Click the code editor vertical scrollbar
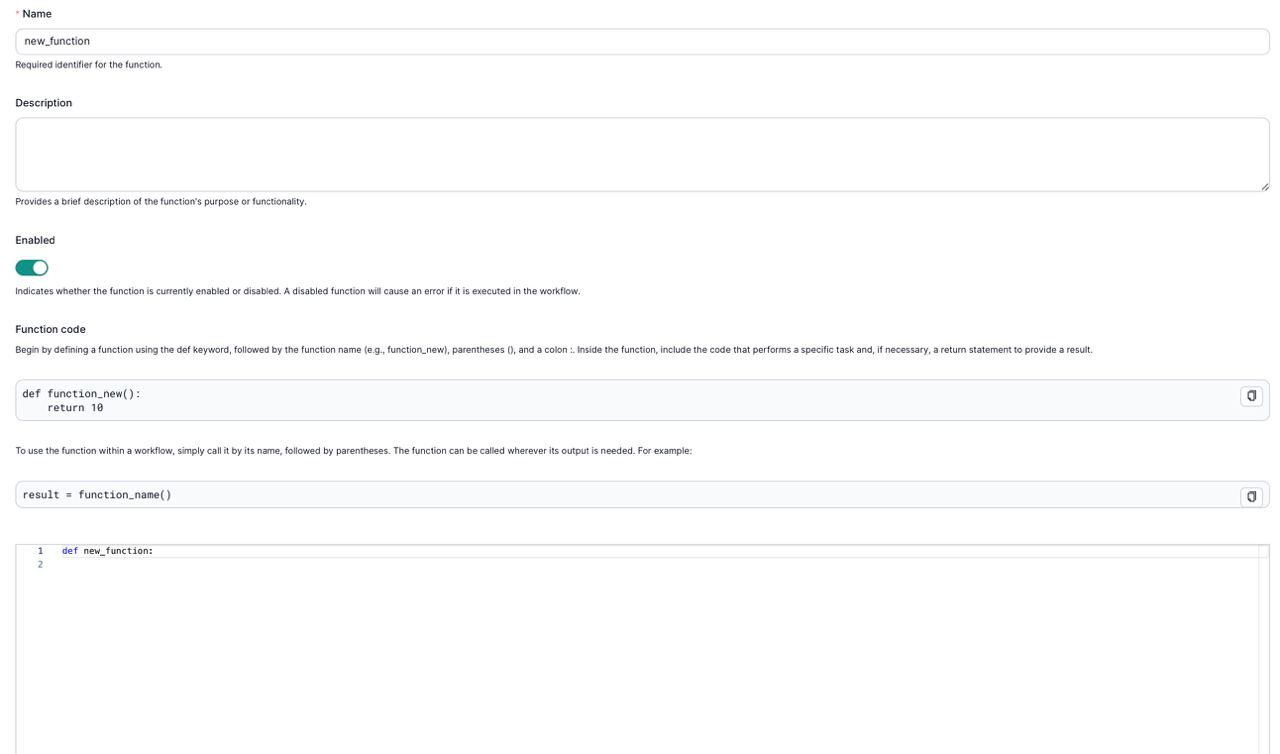This screenshot has width=1280, height=754. coord(1263,650)
